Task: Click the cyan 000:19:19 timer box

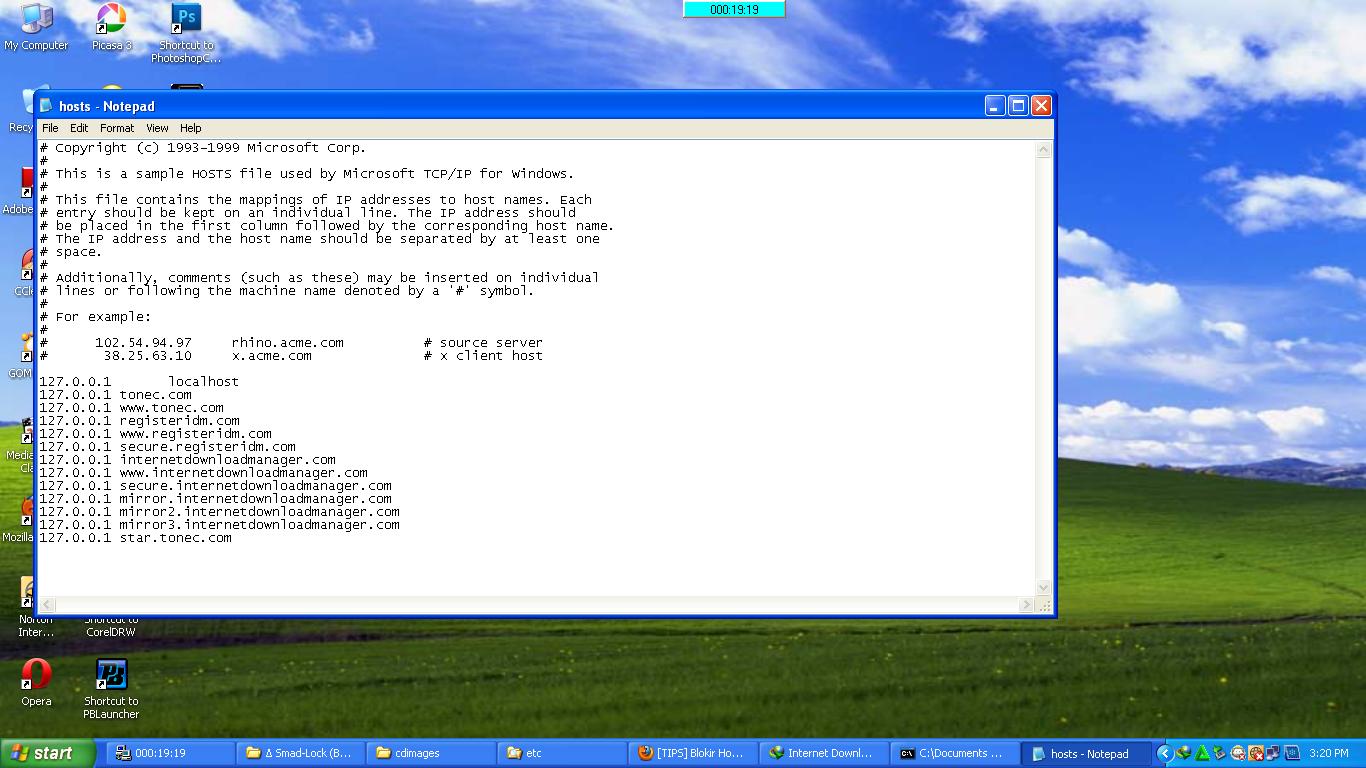Action: tap(734, 9)
